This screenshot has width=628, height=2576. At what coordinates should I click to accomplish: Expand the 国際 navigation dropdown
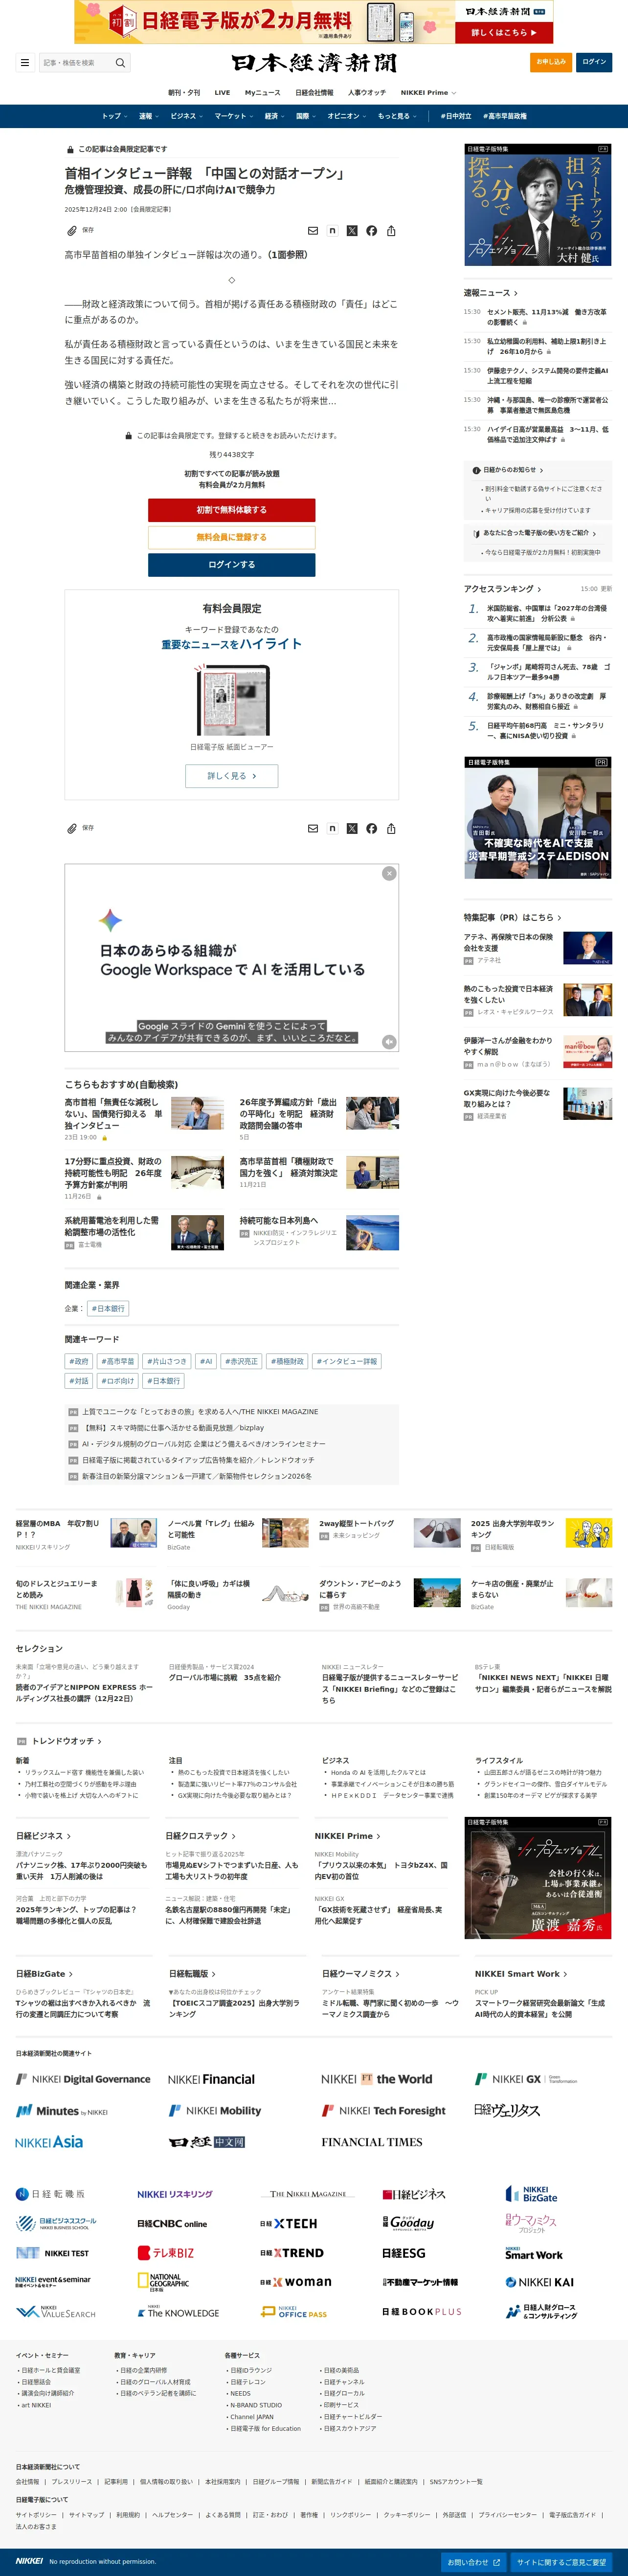[306, 116]
